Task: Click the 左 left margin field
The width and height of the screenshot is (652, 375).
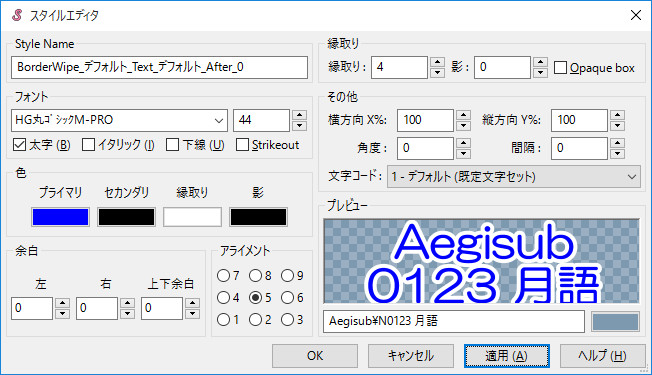Action: pyautogui.click(x=32, y=308)
